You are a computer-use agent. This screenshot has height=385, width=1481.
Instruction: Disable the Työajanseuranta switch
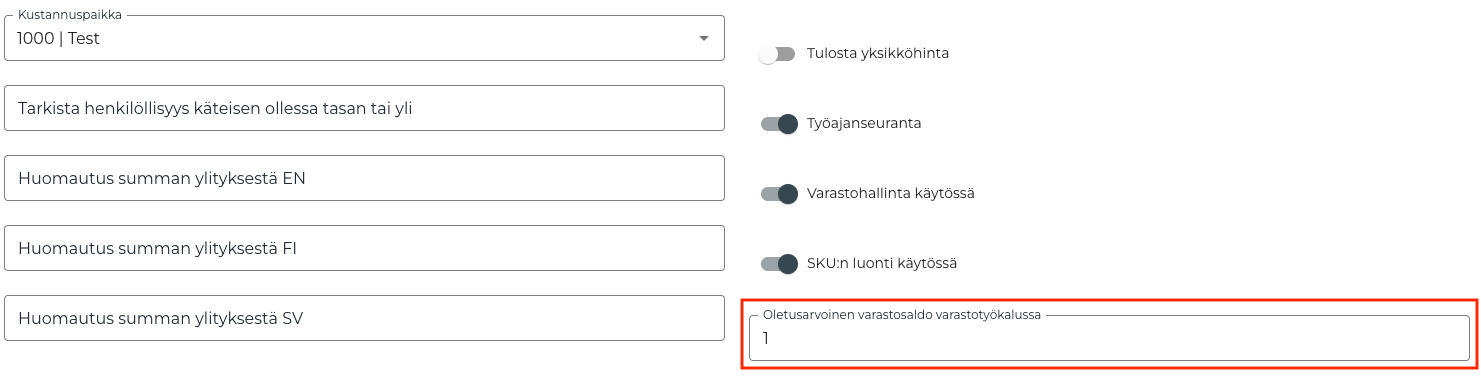779,124
